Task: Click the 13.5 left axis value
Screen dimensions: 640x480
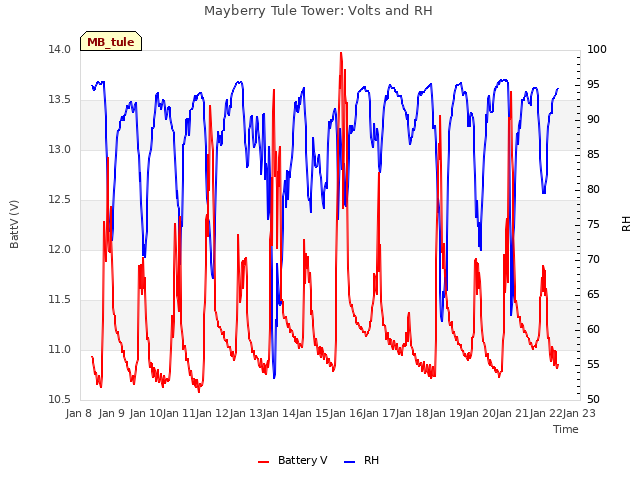Action: coord(60,100)
